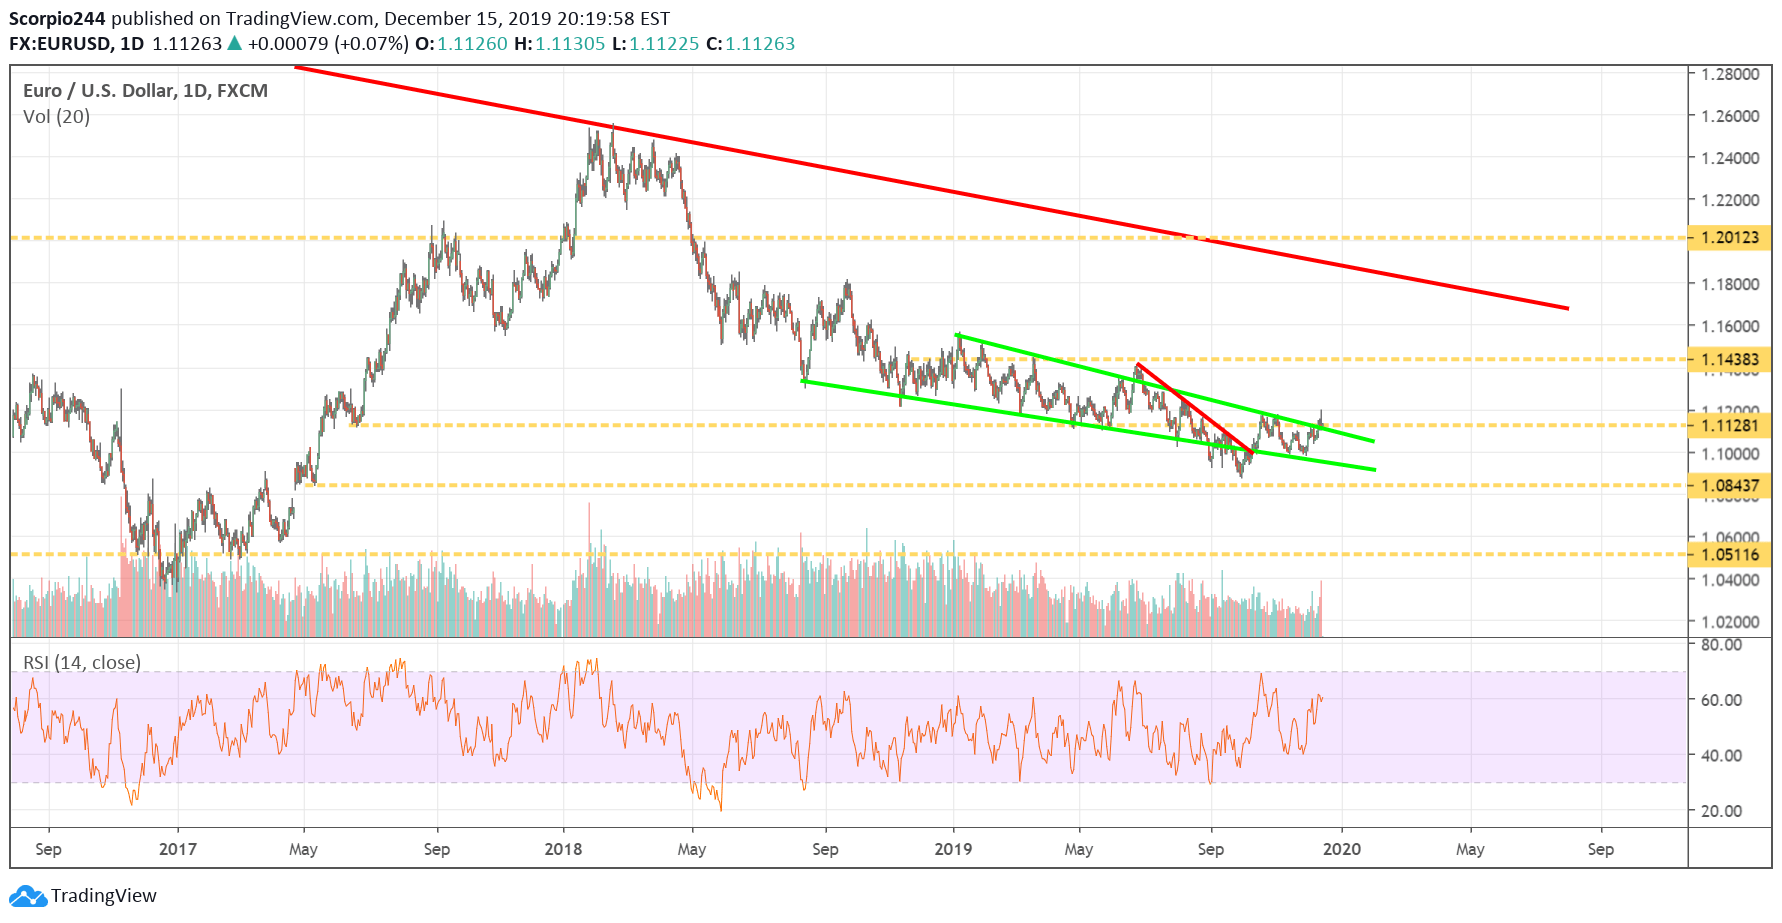Click the green up-arrow price change indicator

(x=234, y=43)
